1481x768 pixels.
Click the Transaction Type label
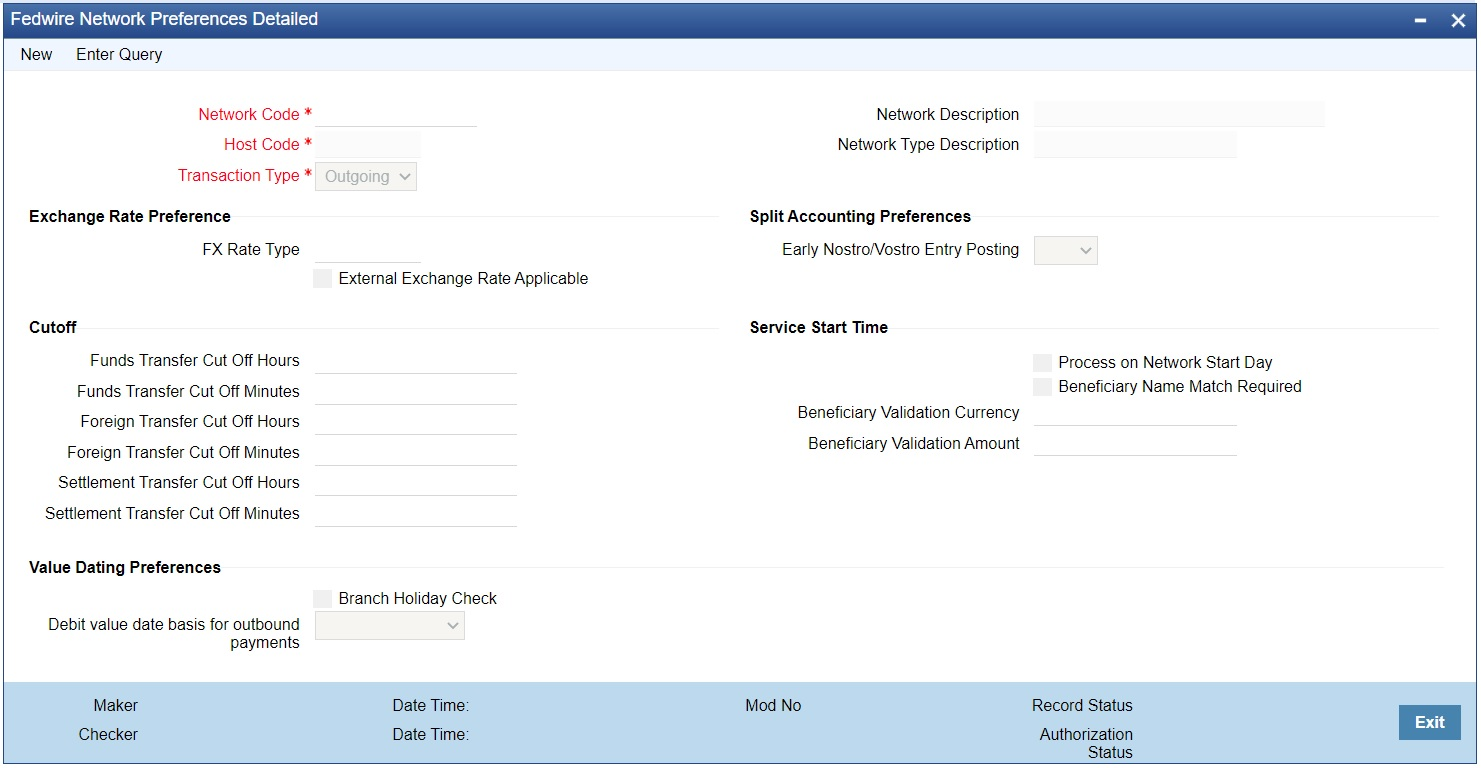coord(239,175)
